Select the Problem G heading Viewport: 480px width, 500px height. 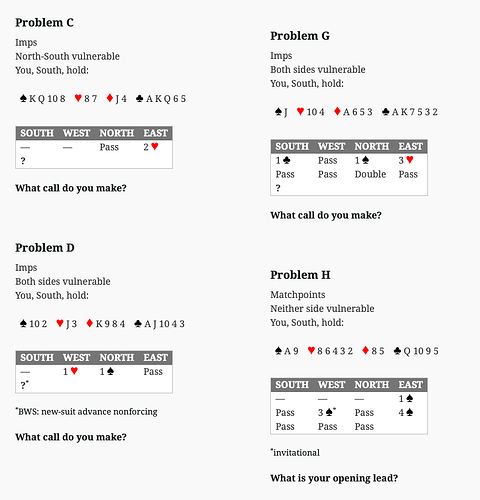(300, 36)
